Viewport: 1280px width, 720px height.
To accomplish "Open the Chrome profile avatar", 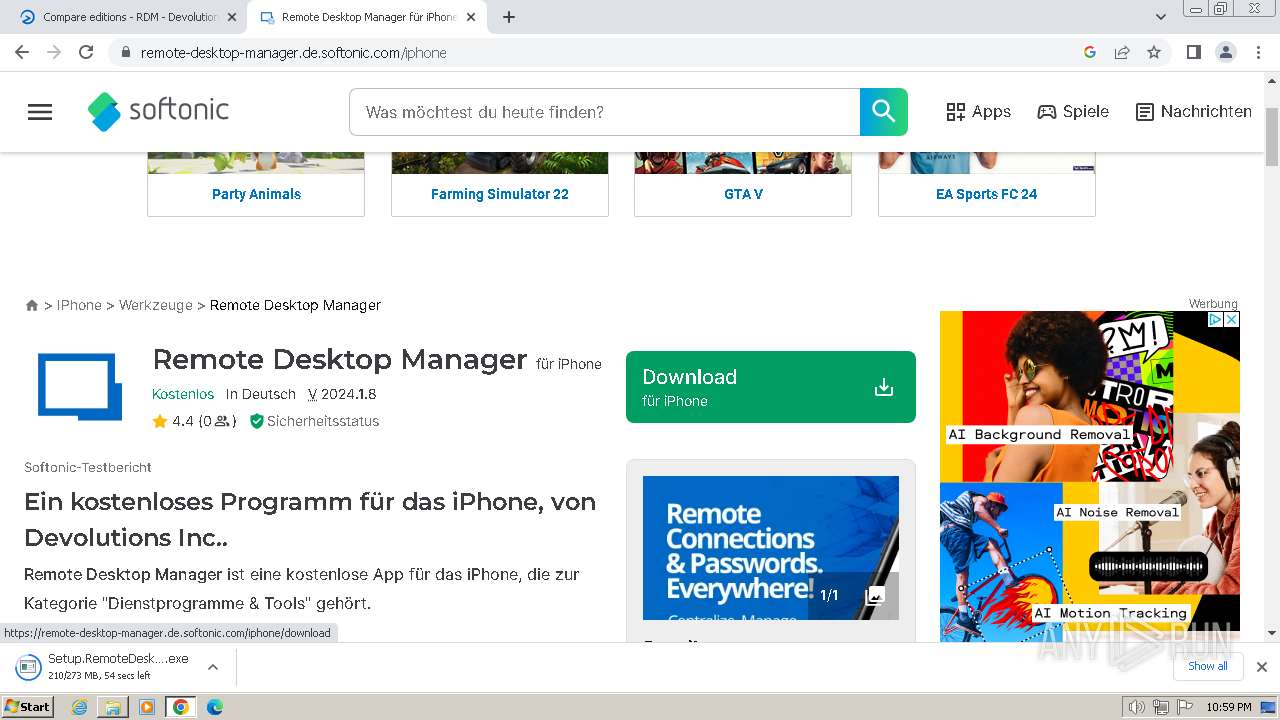I will [1225, 52].
